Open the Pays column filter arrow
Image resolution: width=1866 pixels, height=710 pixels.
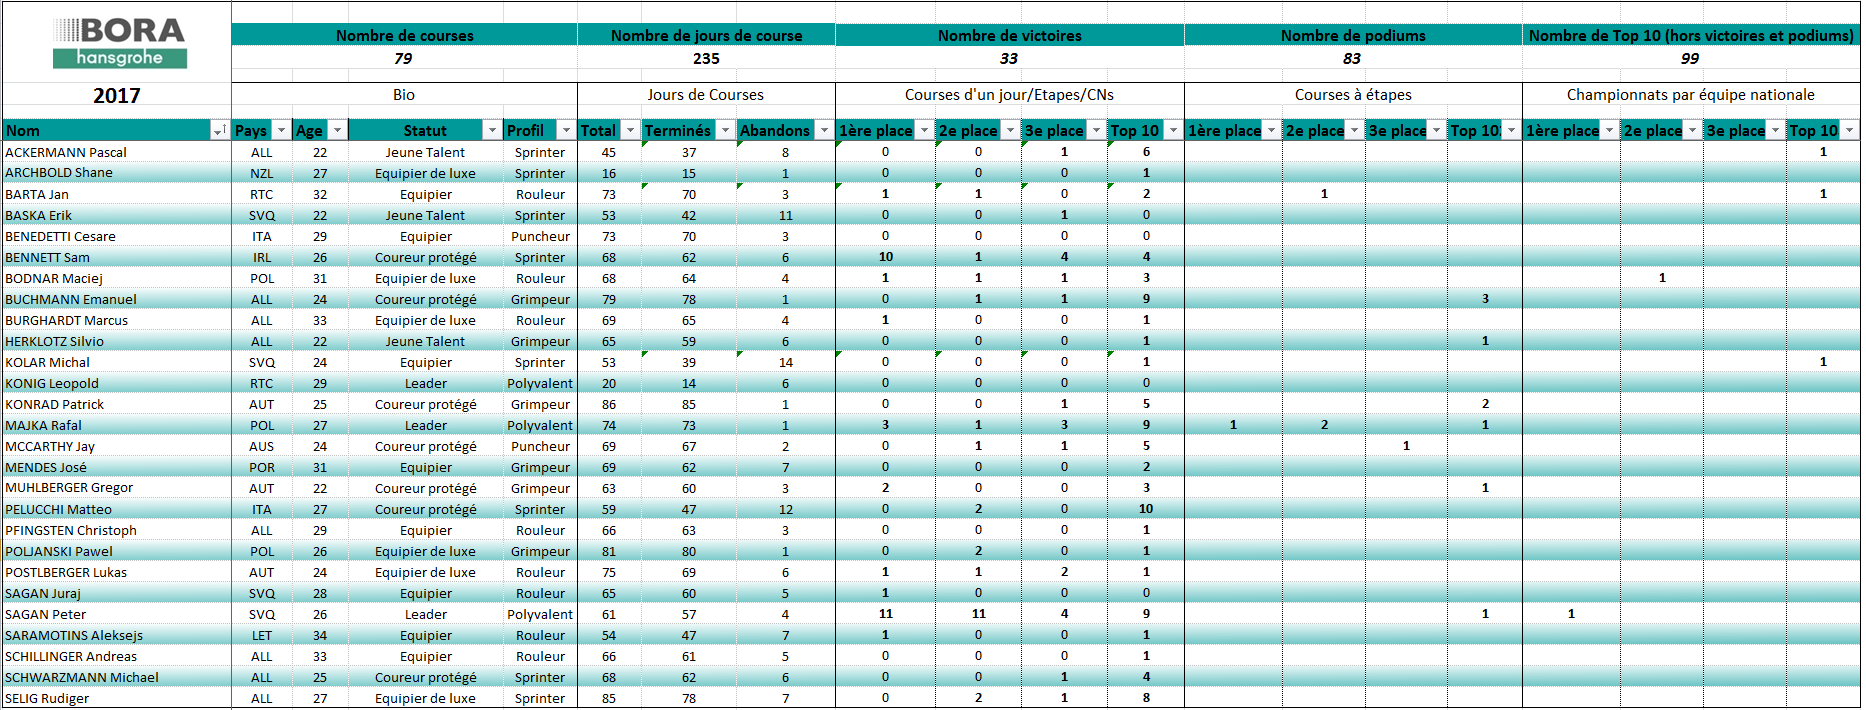(x=282, y=131)
